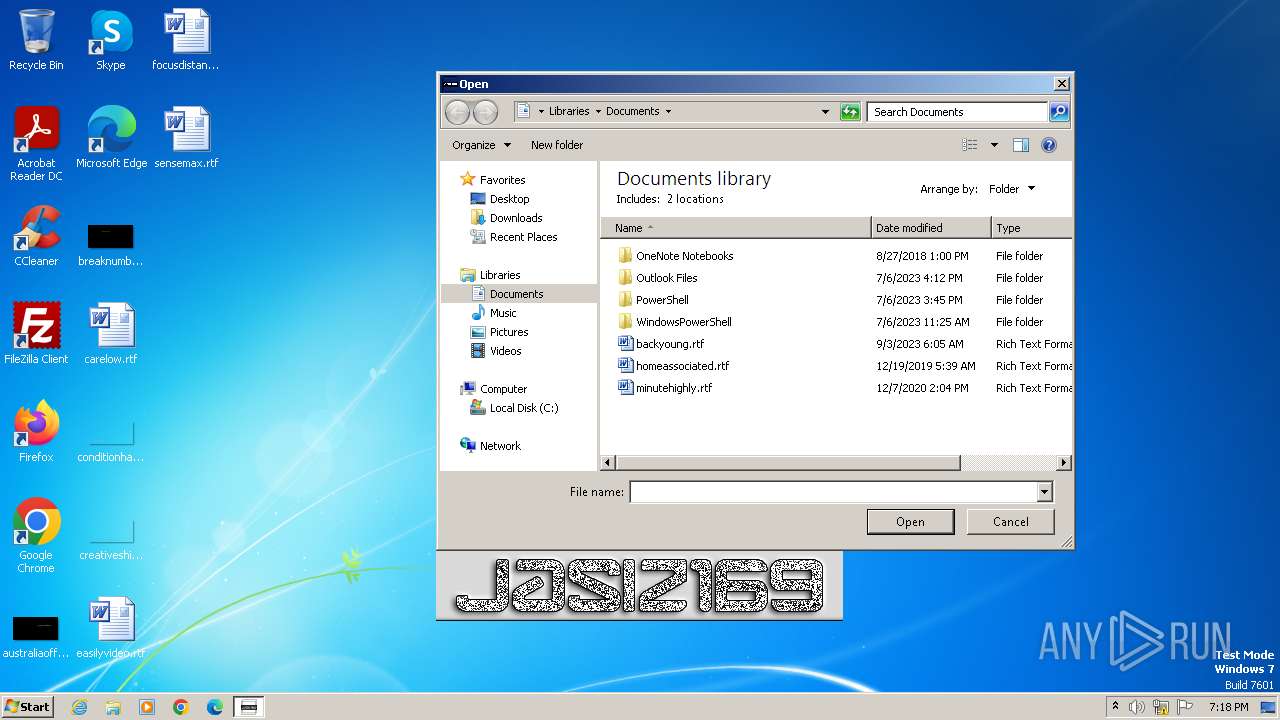Select focusdistan... document on the desktop
Viewport: 1280px width, 720px height.
[x=186, y=40]
